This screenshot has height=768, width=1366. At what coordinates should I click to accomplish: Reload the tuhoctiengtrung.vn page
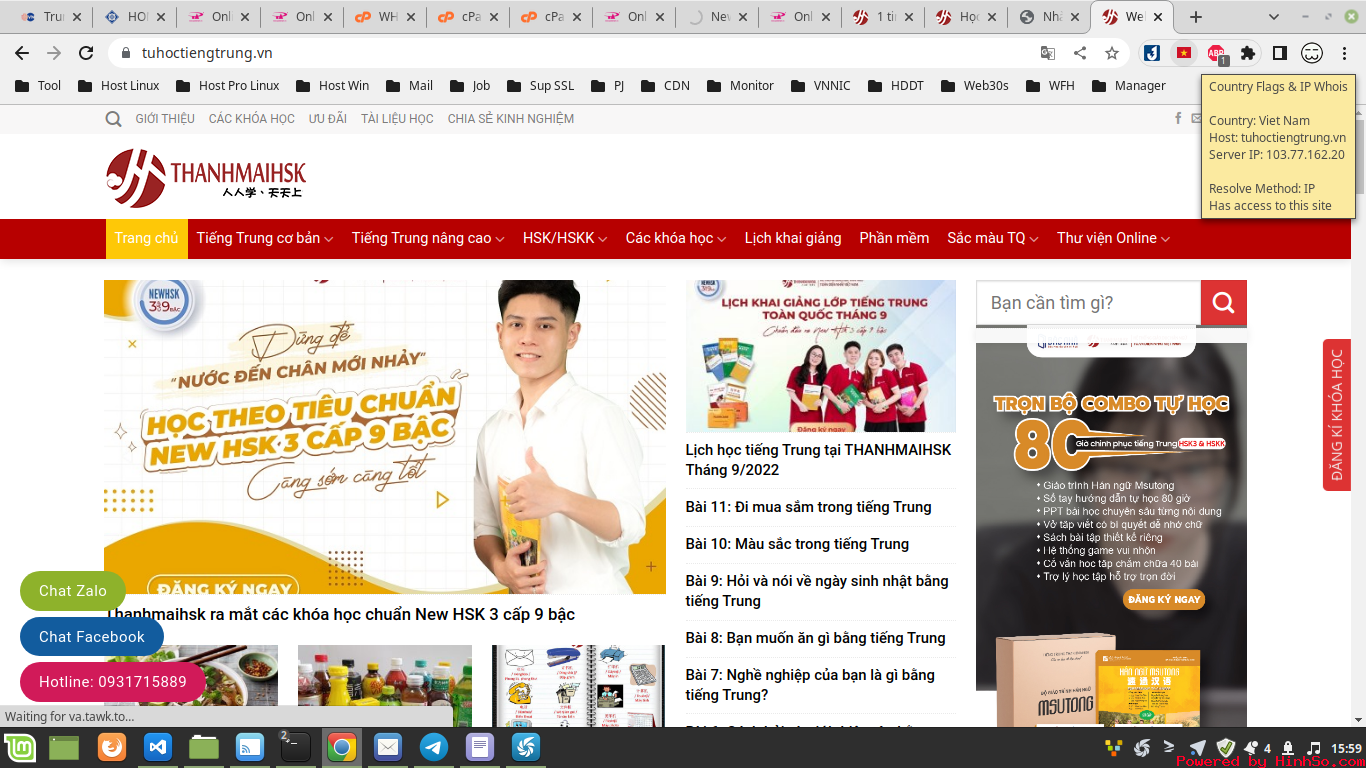tap(86, 53)
